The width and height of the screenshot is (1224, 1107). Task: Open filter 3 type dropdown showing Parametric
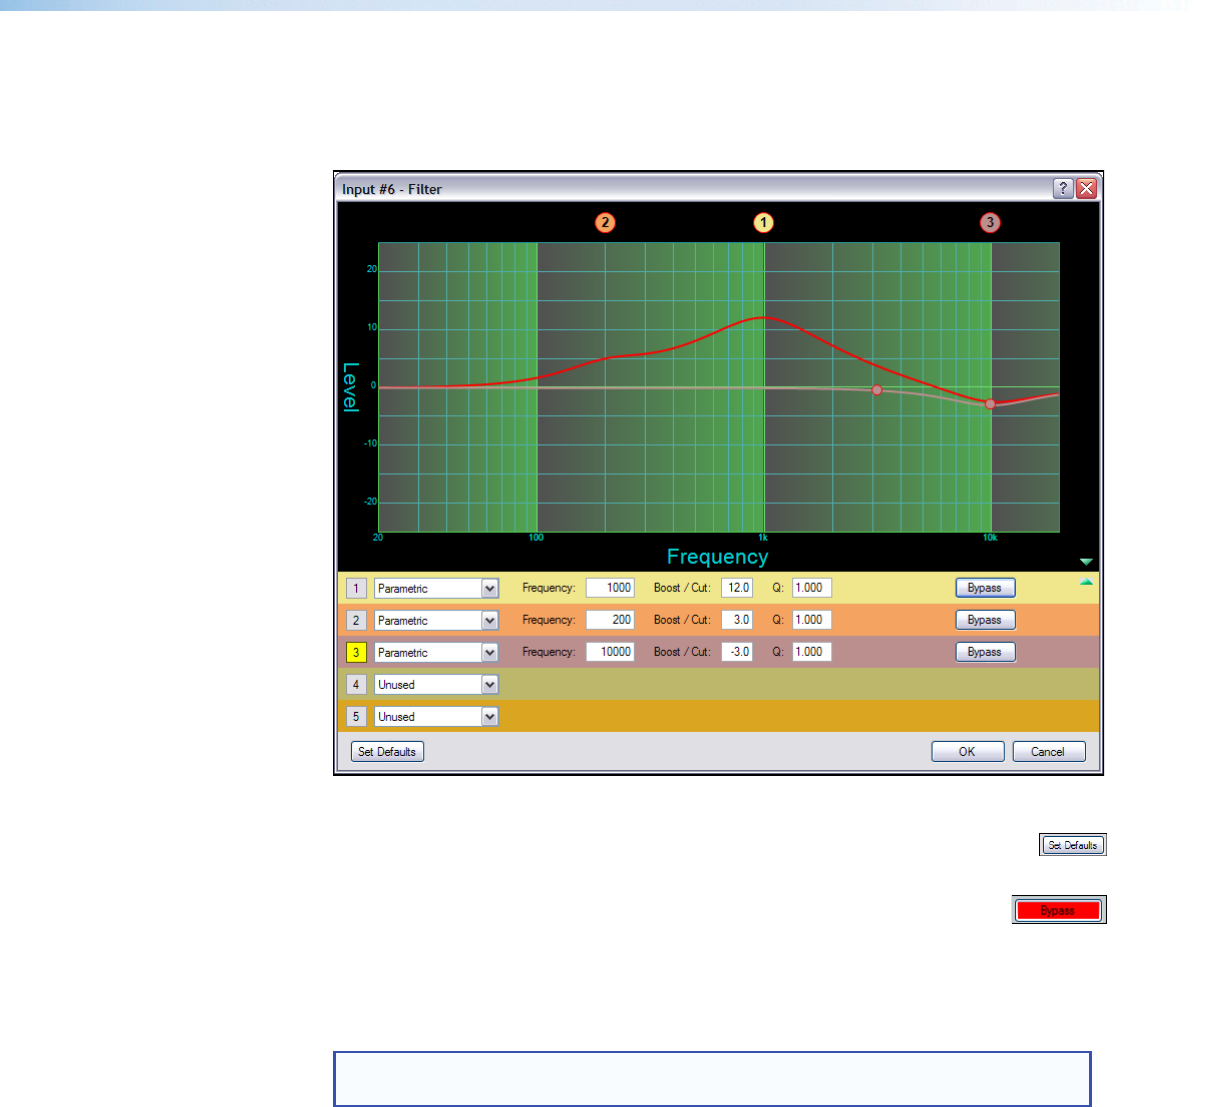436,652
